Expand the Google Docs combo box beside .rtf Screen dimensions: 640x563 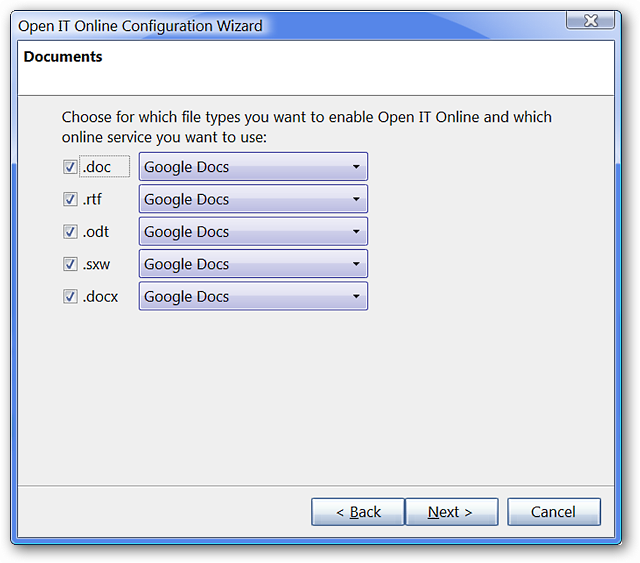253,199
